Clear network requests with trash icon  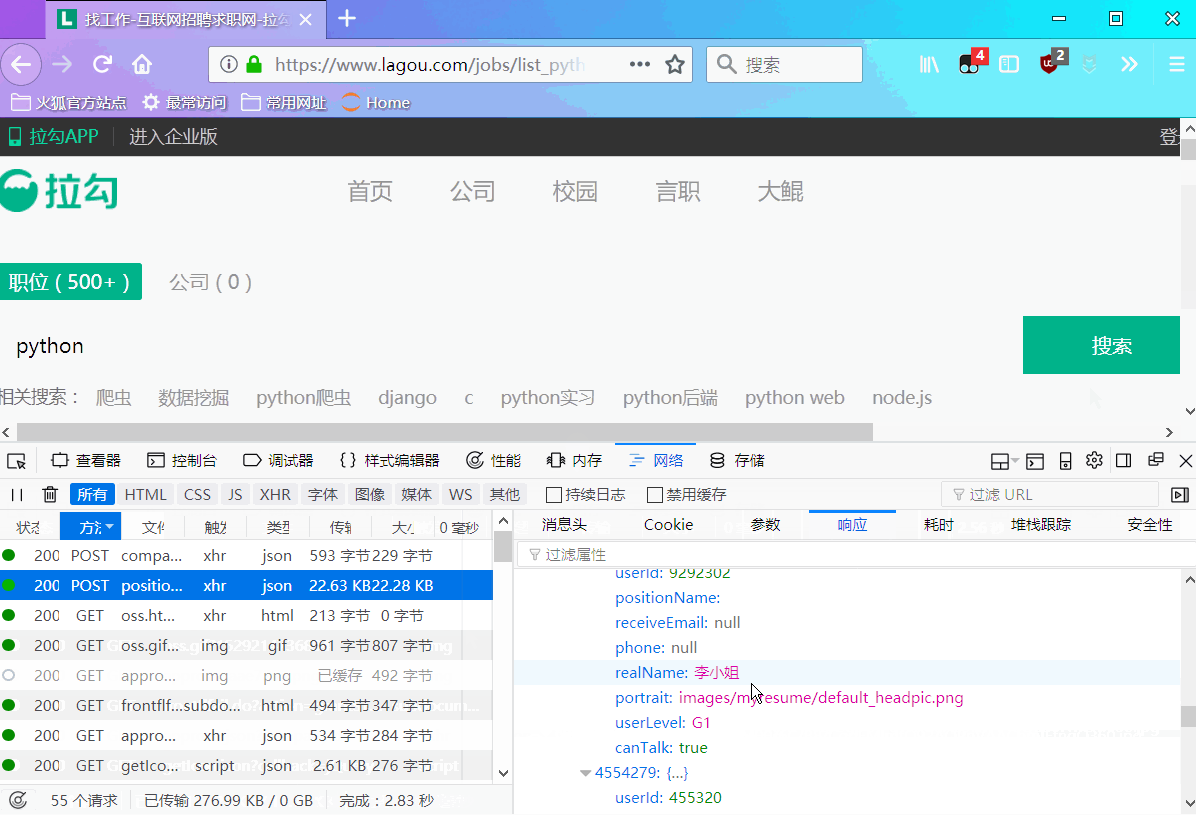tap(50, 494)
